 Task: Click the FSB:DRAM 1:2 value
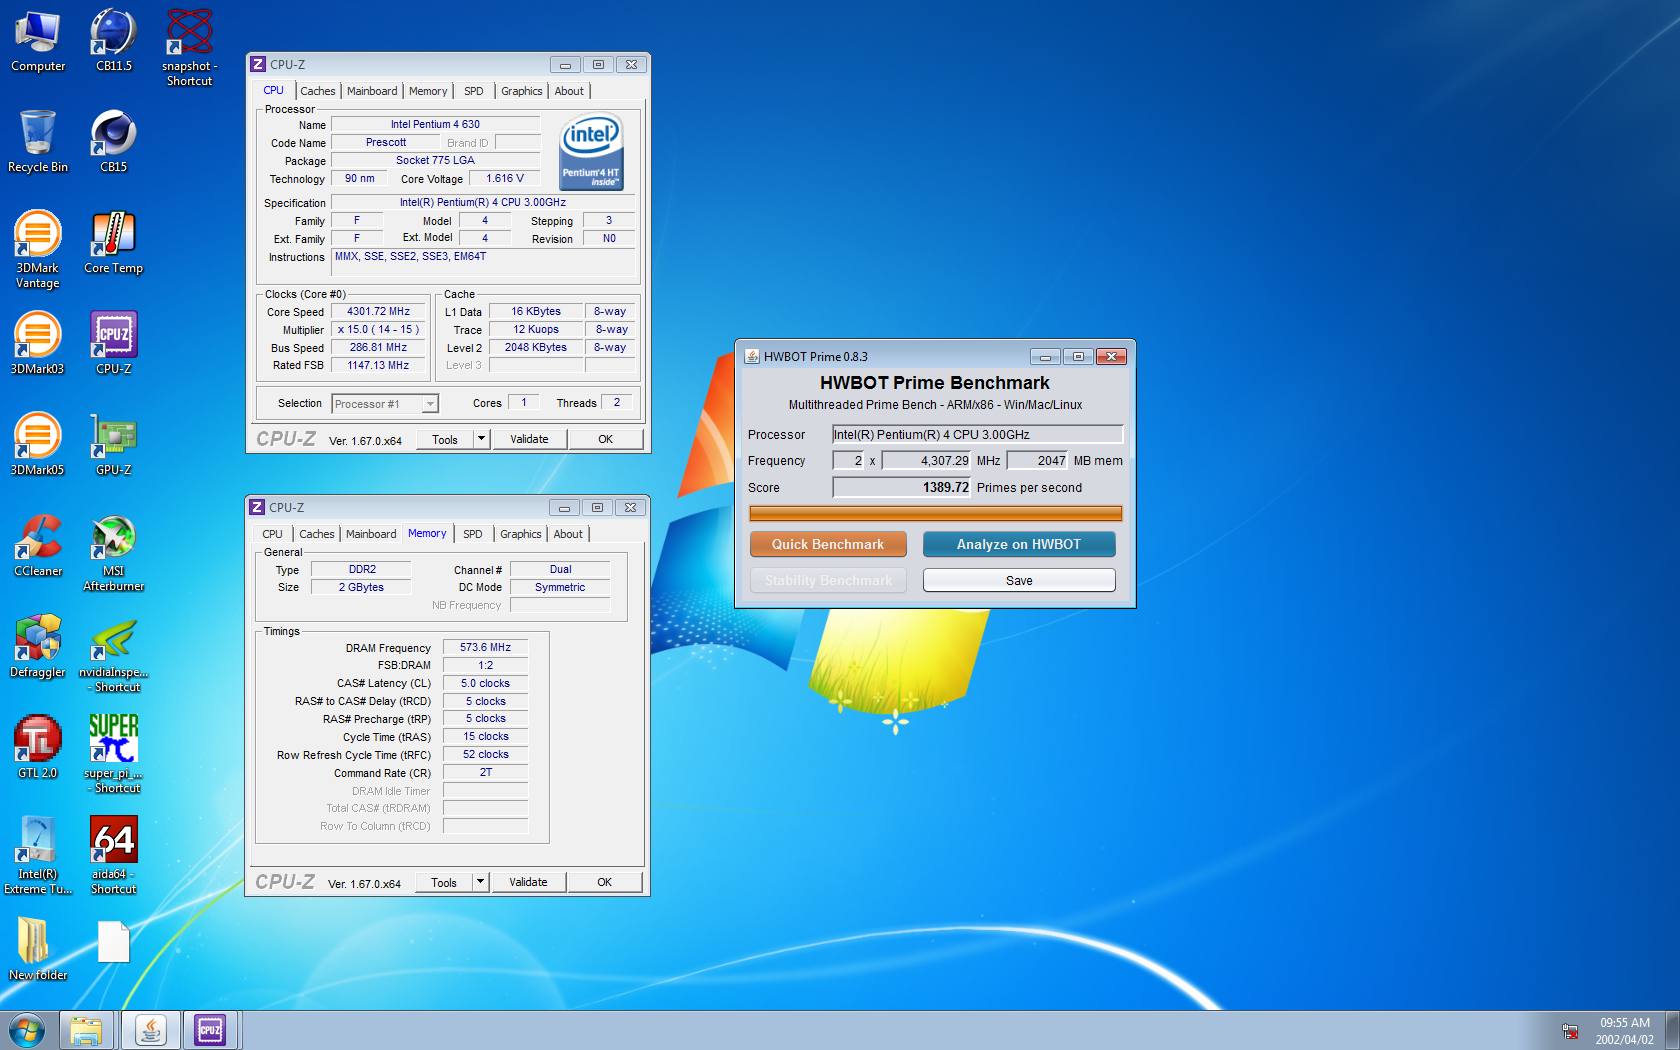click(x=486, y=665)
